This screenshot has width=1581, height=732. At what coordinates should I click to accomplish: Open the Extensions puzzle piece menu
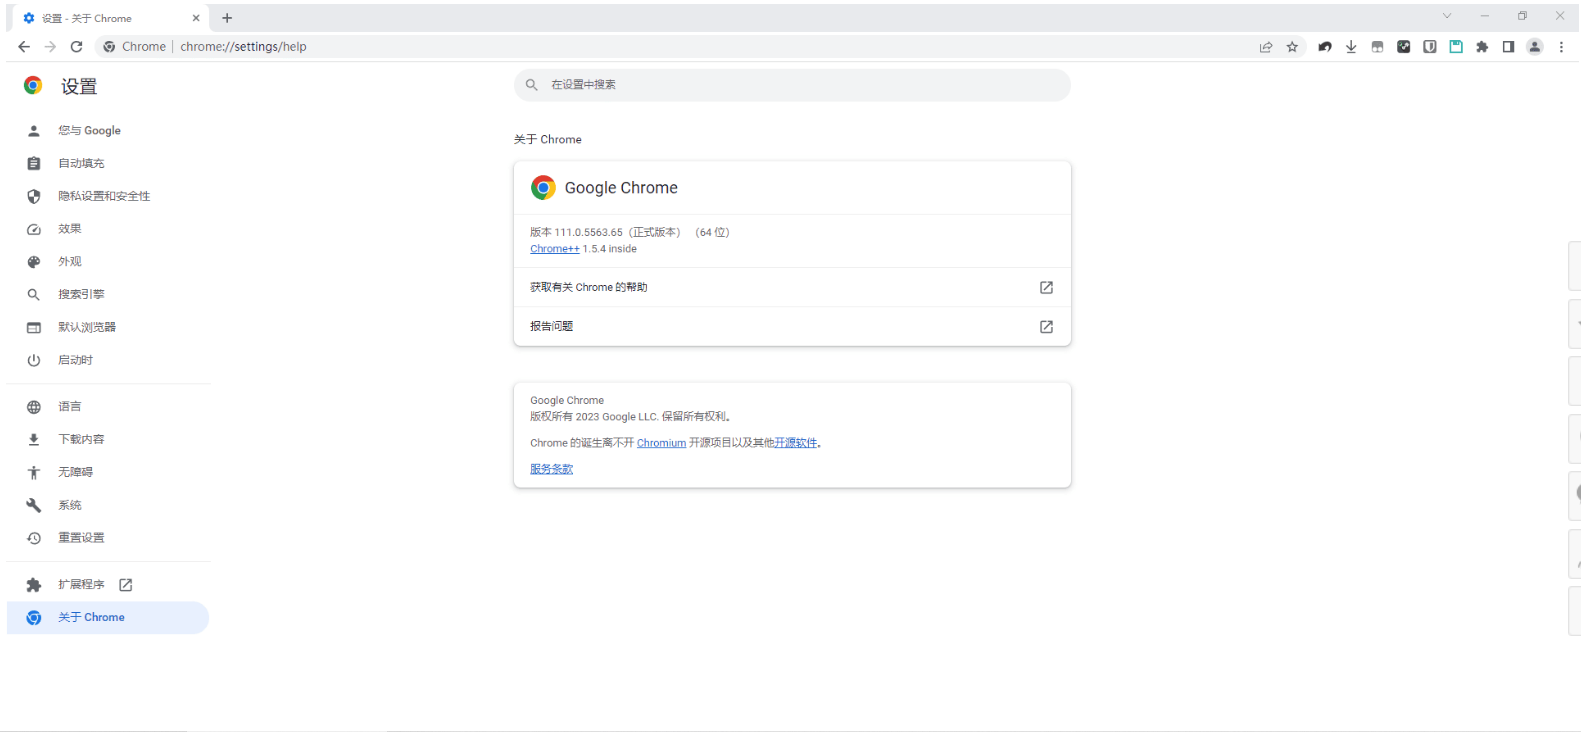click(1482, 47)
